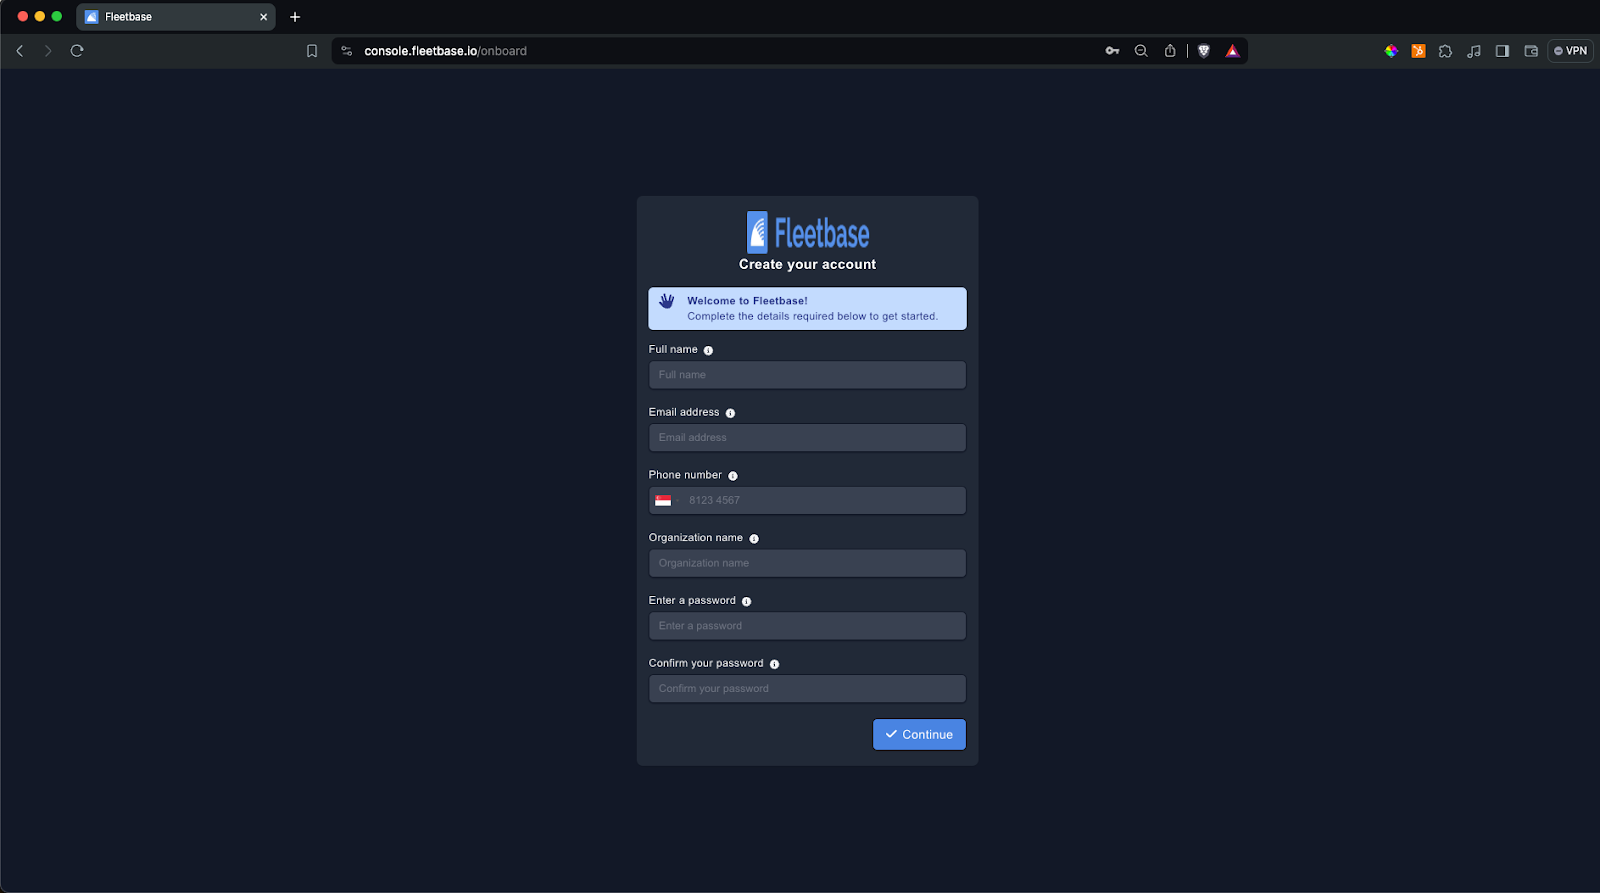The image size is (1600, 893).
Task: Open the media playlist music note icon
Action: tap(1474, 51)
